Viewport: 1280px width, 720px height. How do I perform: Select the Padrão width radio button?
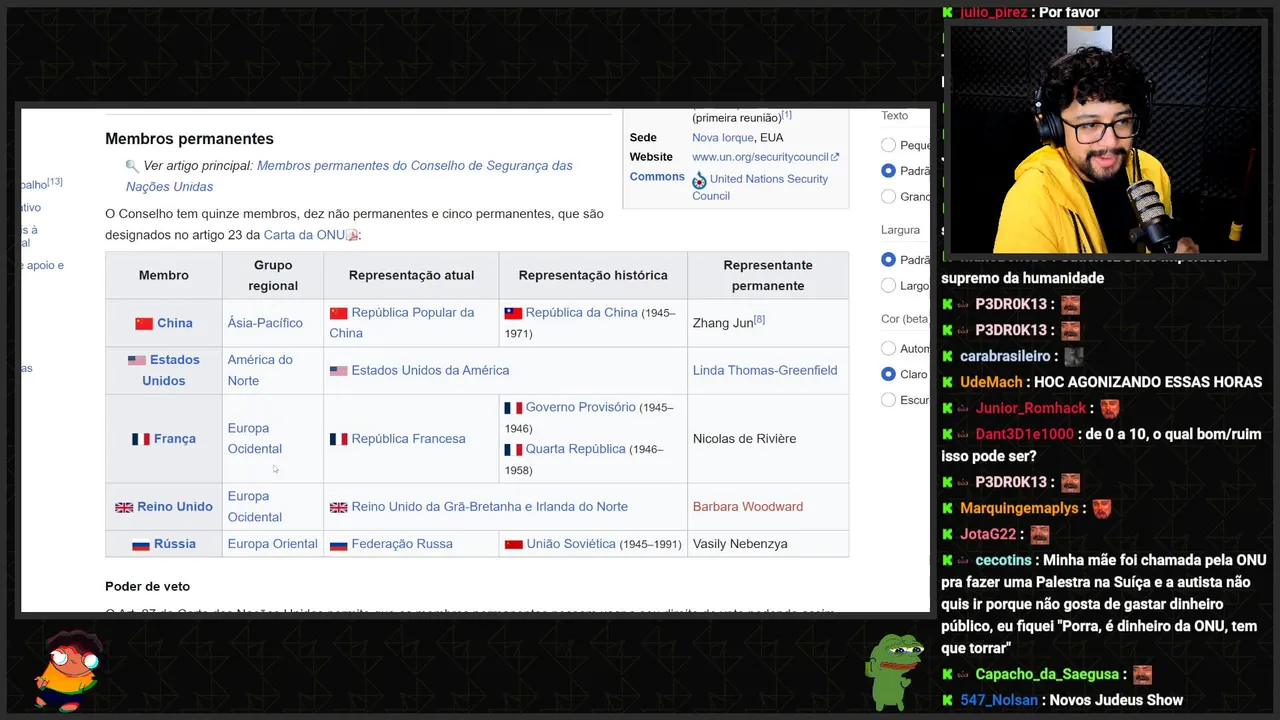pyautogui.click(x=888, y=260)
